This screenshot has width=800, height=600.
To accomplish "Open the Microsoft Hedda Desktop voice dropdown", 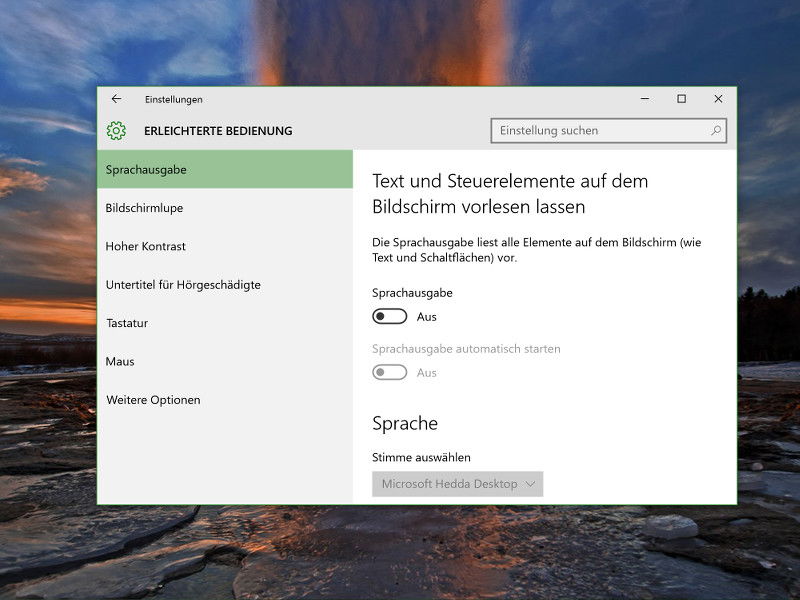I will (x=458, y=484).
